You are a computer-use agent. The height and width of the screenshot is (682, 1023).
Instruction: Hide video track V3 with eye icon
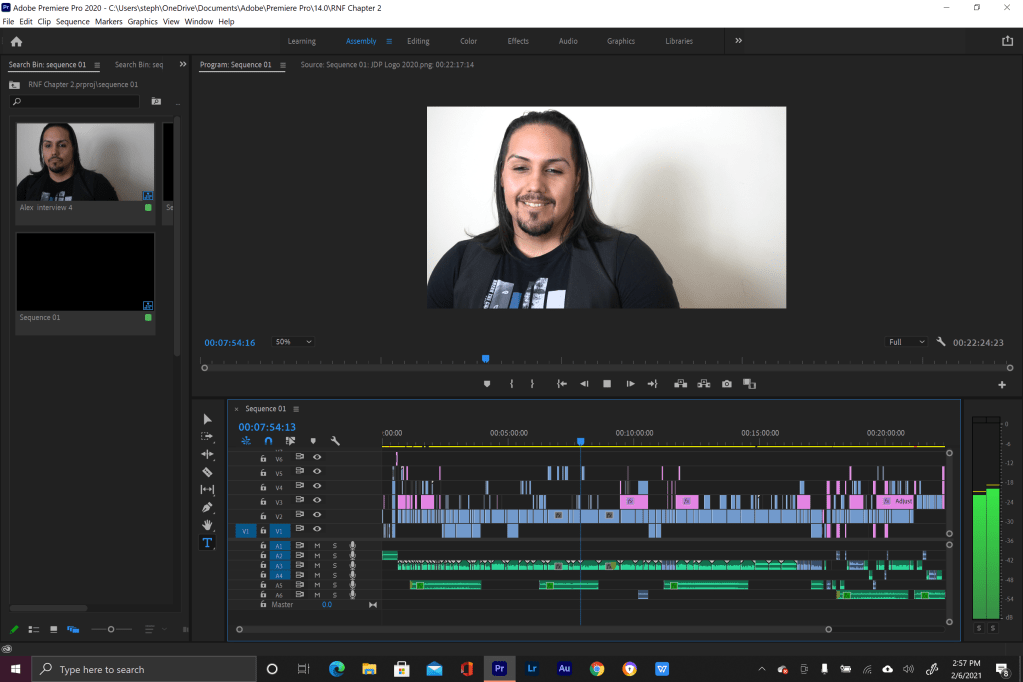click(317, 500)
